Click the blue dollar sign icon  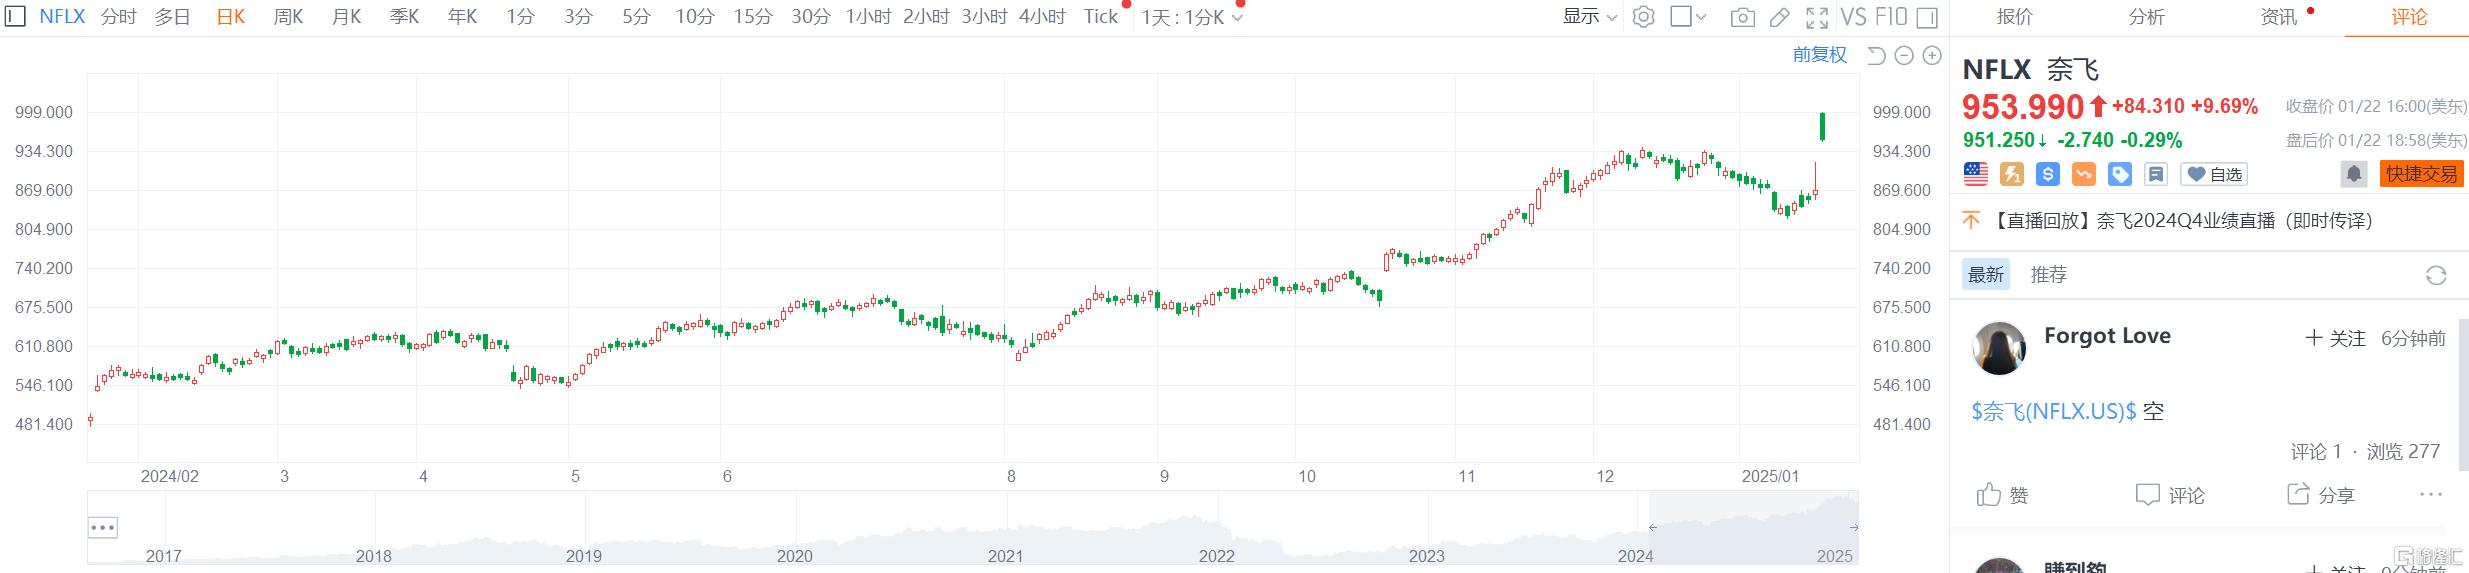click(2048, 174)
